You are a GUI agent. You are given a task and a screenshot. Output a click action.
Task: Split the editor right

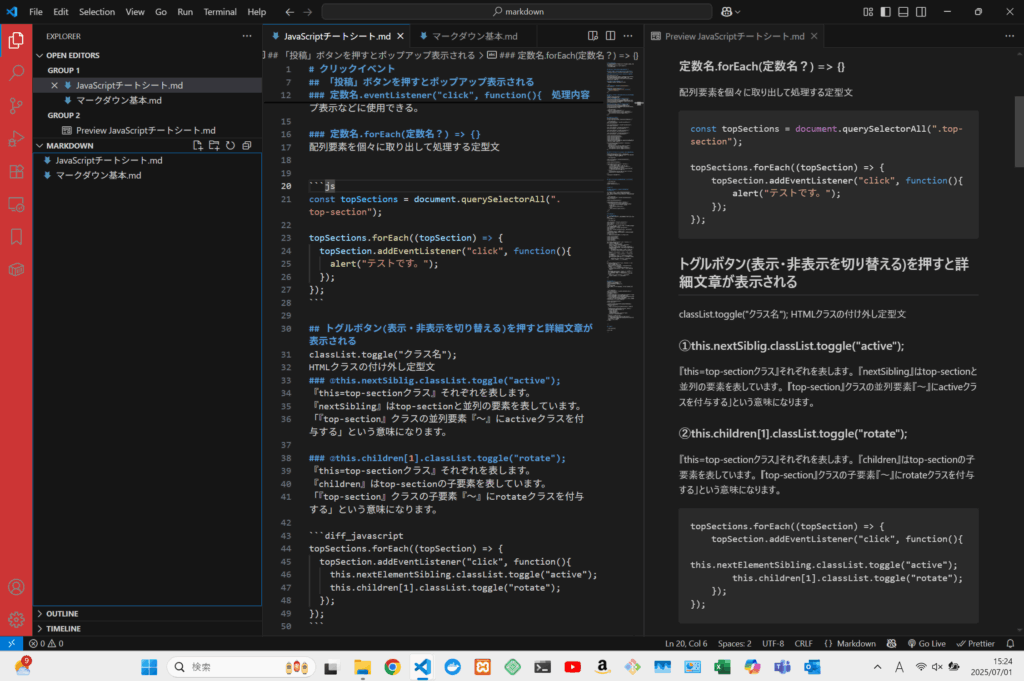click(611, 36)
